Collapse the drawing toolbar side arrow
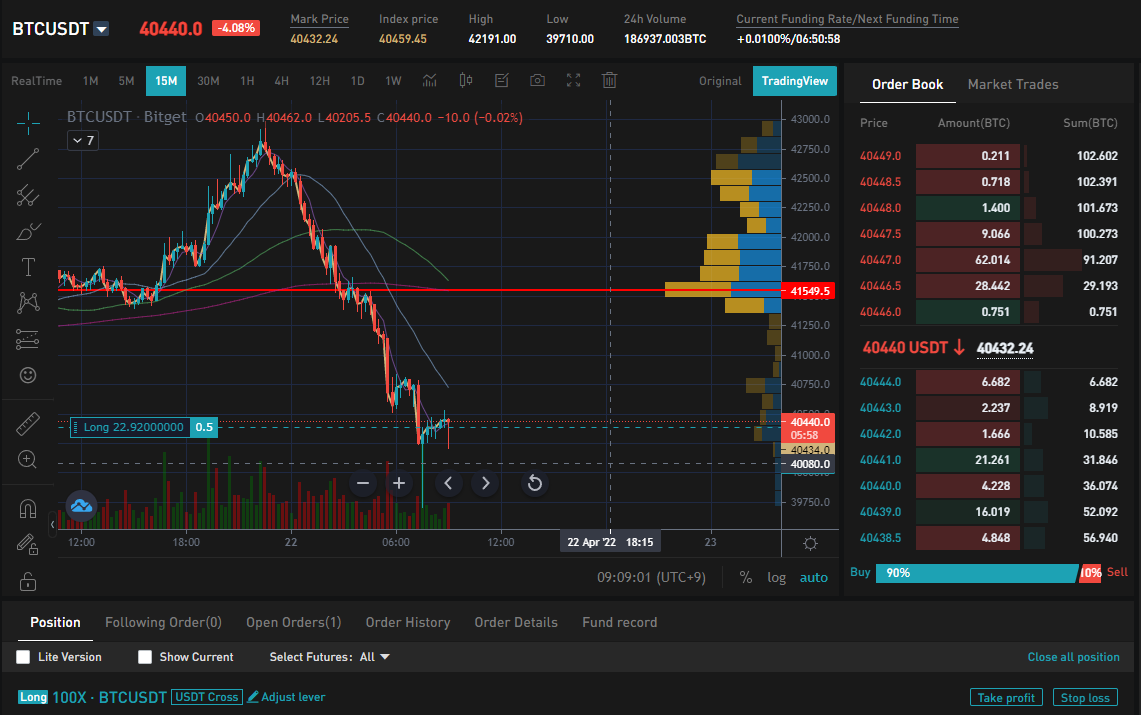 52,524
